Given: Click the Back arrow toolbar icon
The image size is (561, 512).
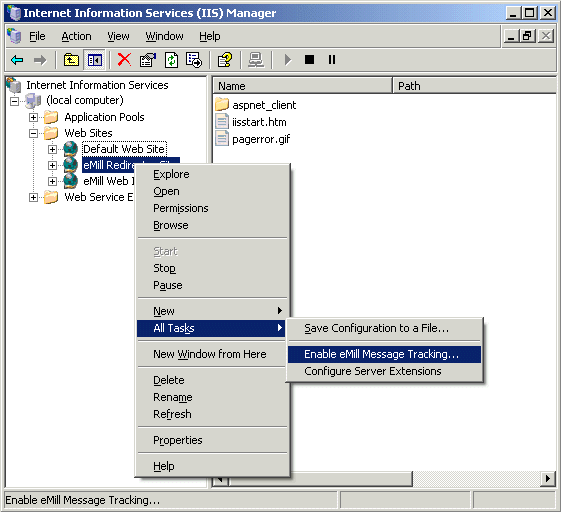Looking at the screenshot, I should 17,60.
